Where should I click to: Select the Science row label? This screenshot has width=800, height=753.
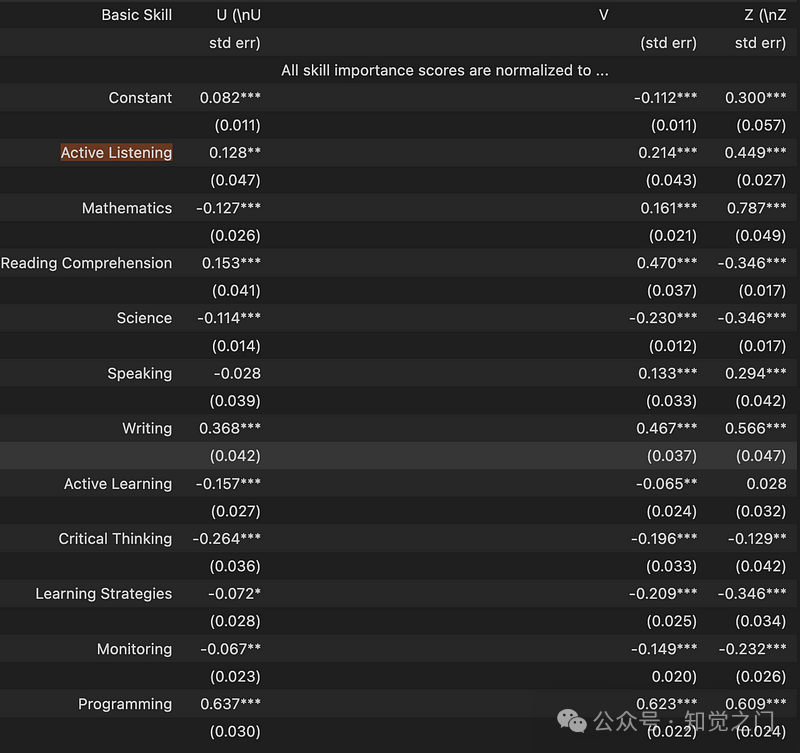(x=144, y=318)
